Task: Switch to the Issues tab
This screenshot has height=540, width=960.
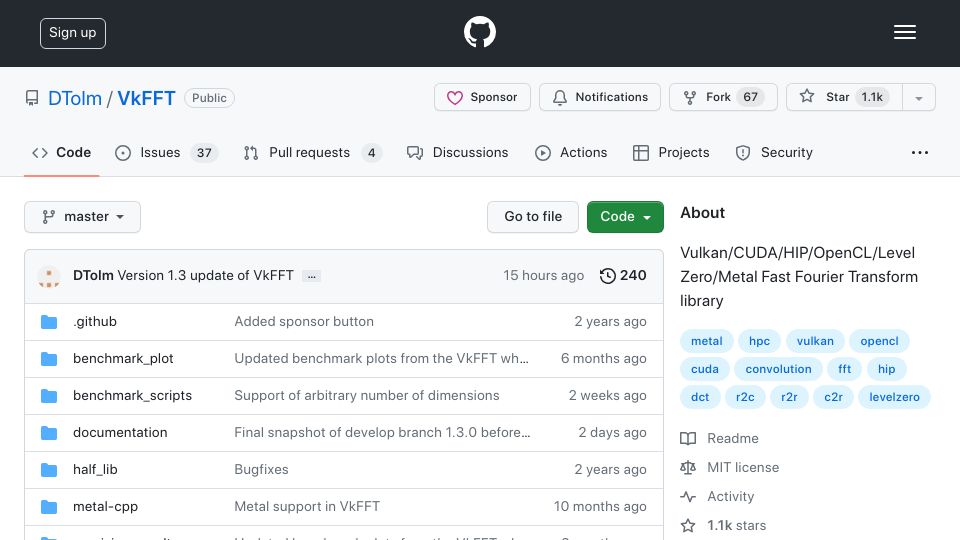Action: click(x=167, y=152)
